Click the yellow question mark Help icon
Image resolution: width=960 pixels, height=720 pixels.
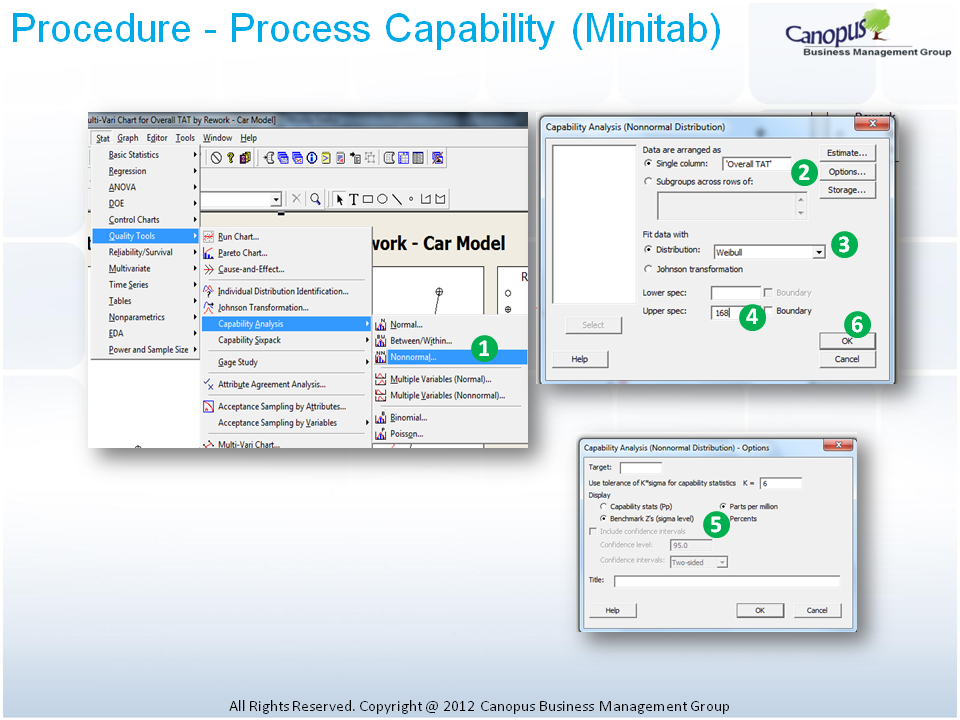(x=230, y=158)
